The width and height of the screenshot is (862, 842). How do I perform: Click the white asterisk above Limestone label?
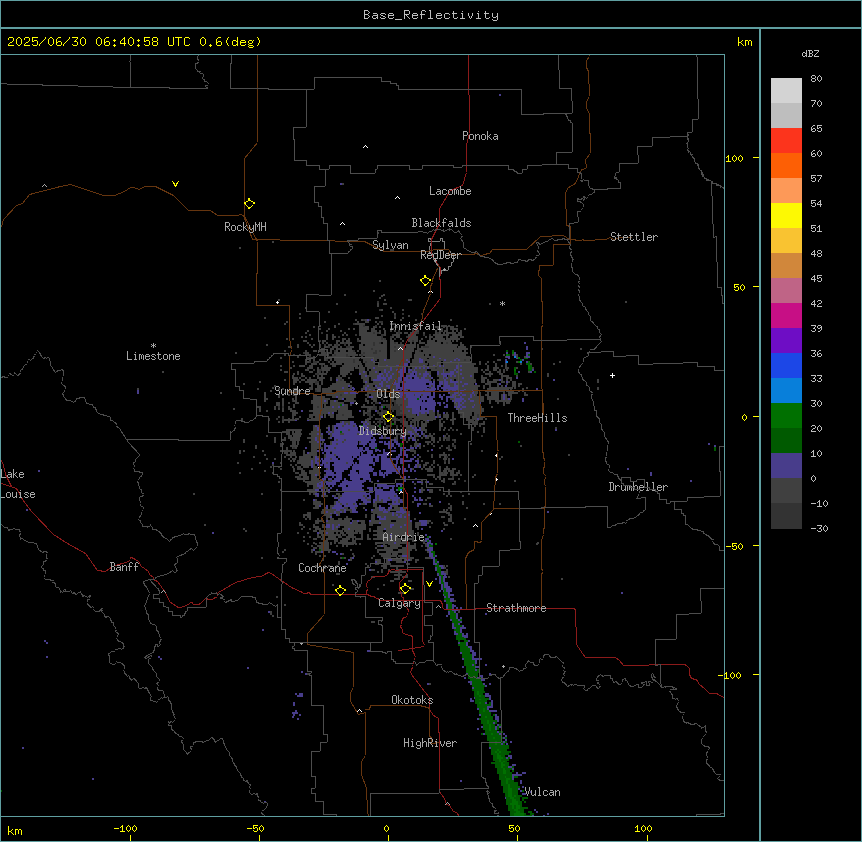click(x=153, y=346)
